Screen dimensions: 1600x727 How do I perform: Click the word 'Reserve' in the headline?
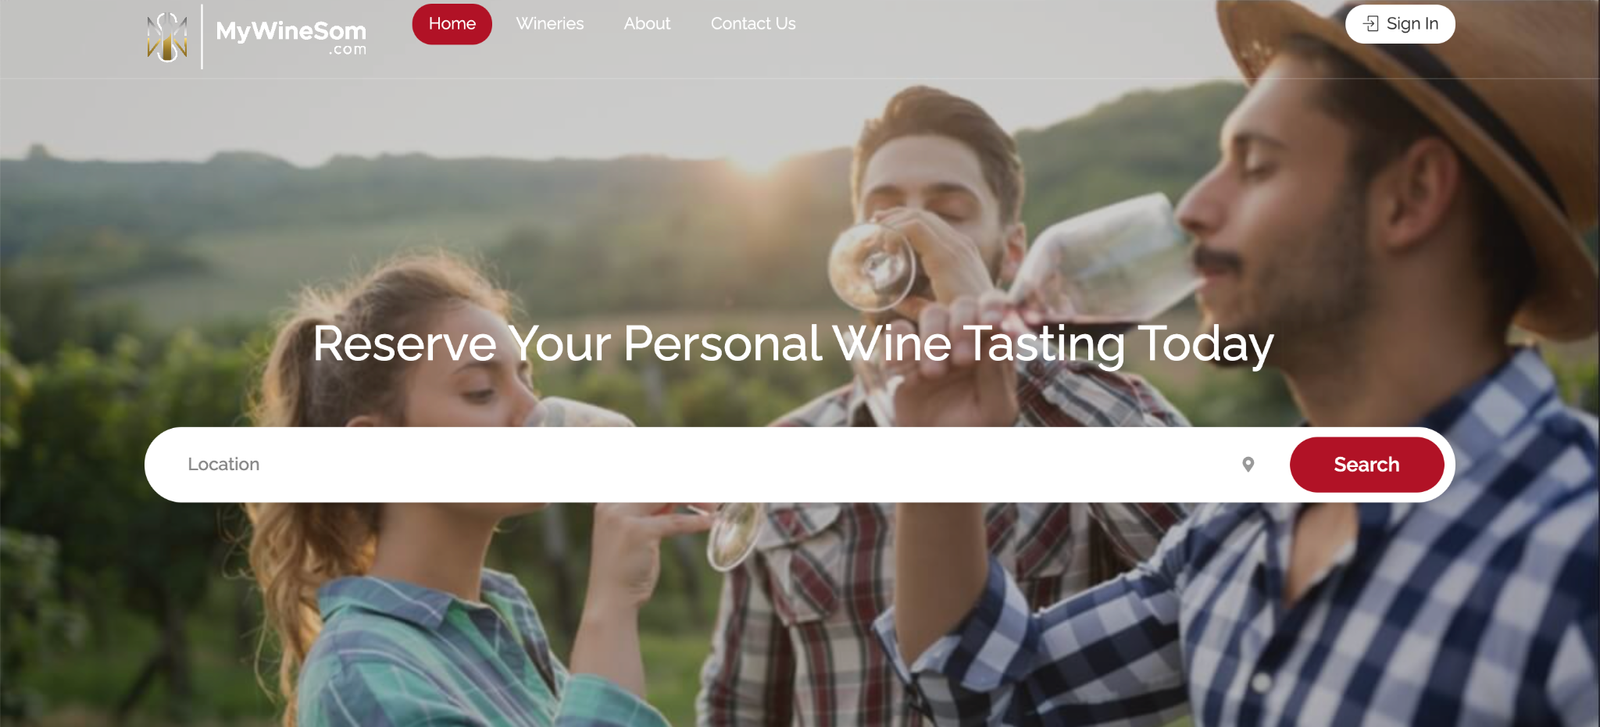[404, 344]
